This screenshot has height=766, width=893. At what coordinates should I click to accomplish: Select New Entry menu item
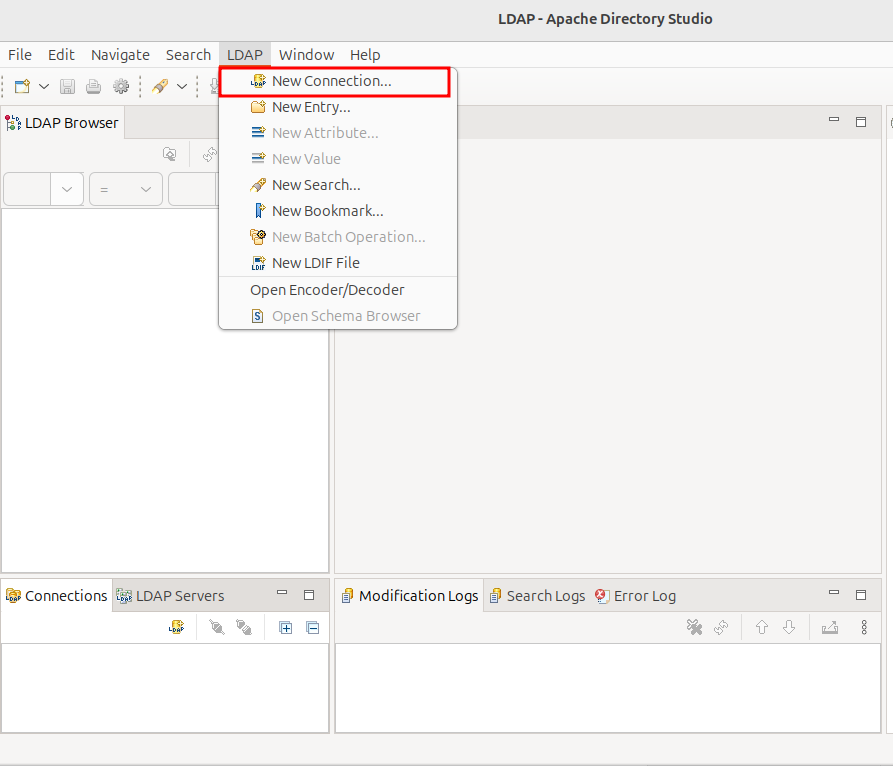[310, 107]
